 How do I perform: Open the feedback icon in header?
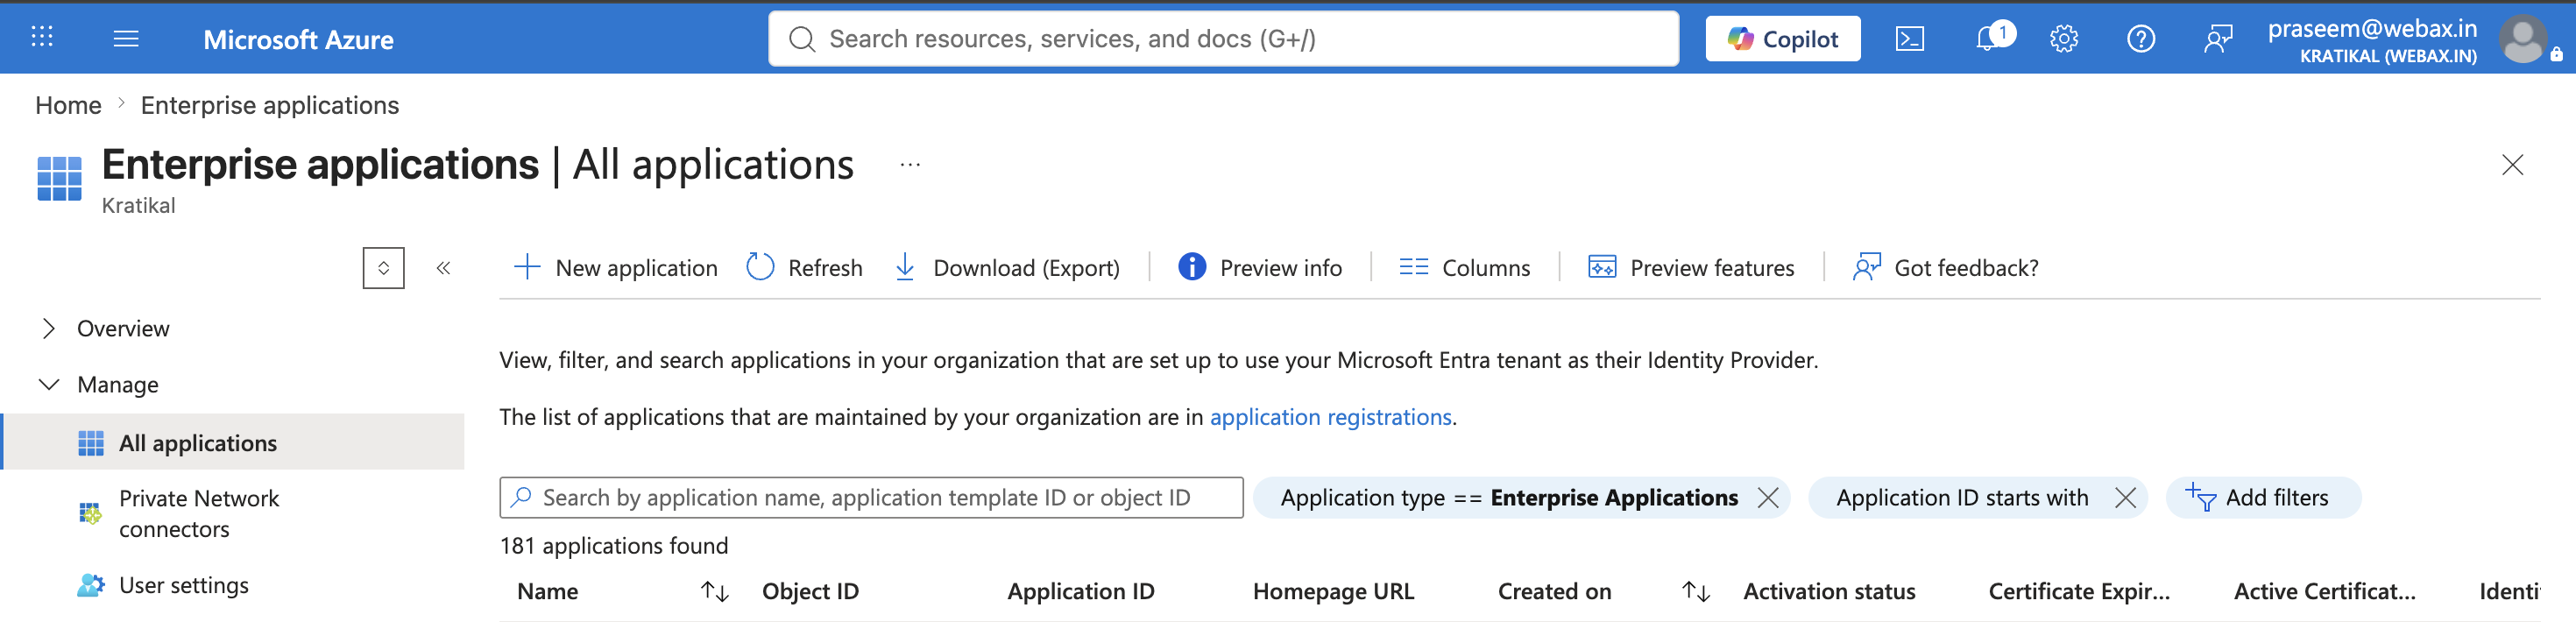point(2217,39)
